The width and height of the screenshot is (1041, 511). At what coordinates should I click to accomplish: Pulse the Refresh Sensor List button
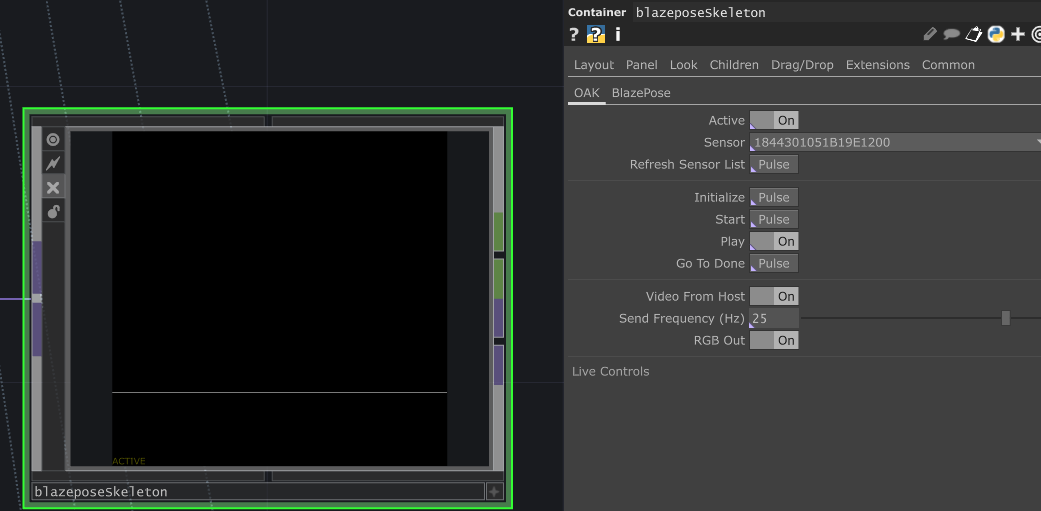tap(774, 165)
